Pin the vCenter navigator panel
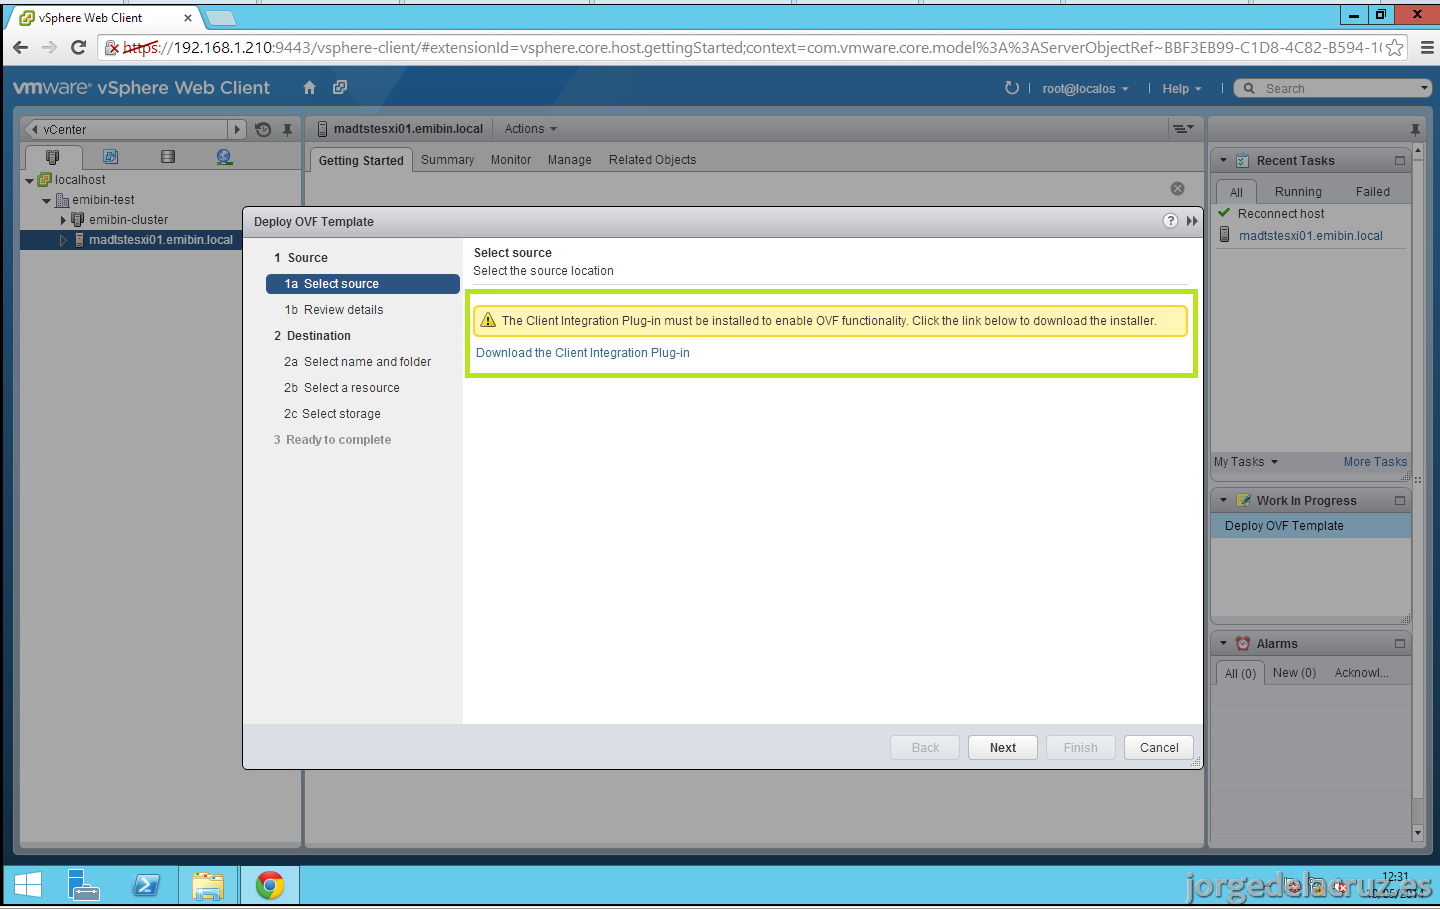The height and width of the screenshot is (910, 1440). point(287,129)
